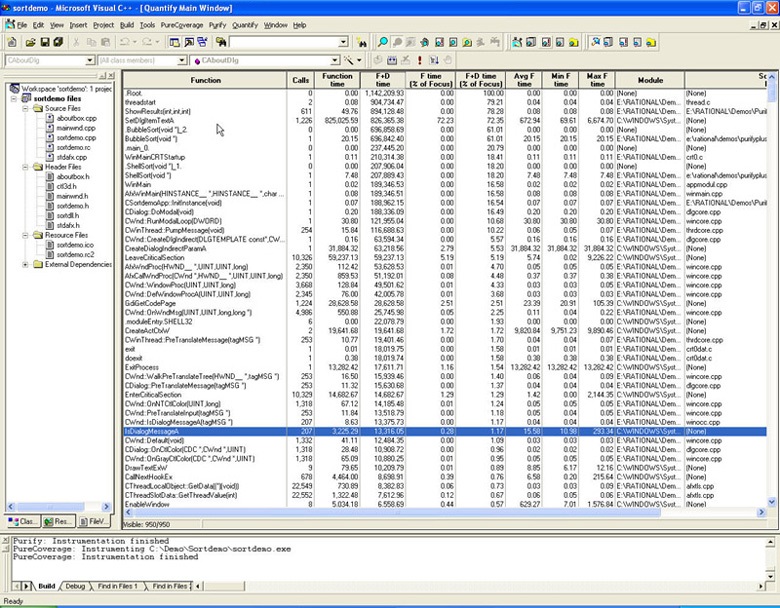Switch to the ClassView tab
The width and height of the screenshot is (780, 608).
[22, 521]
